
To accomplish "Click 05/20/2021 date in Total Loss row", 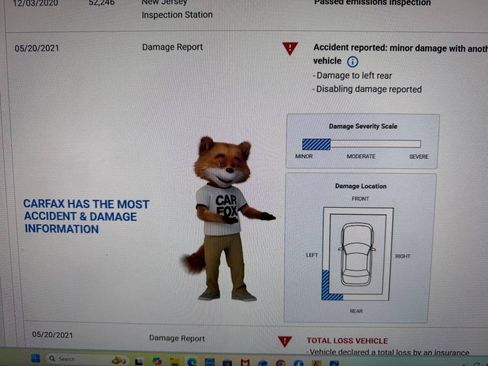I will [x=52, y=335].
